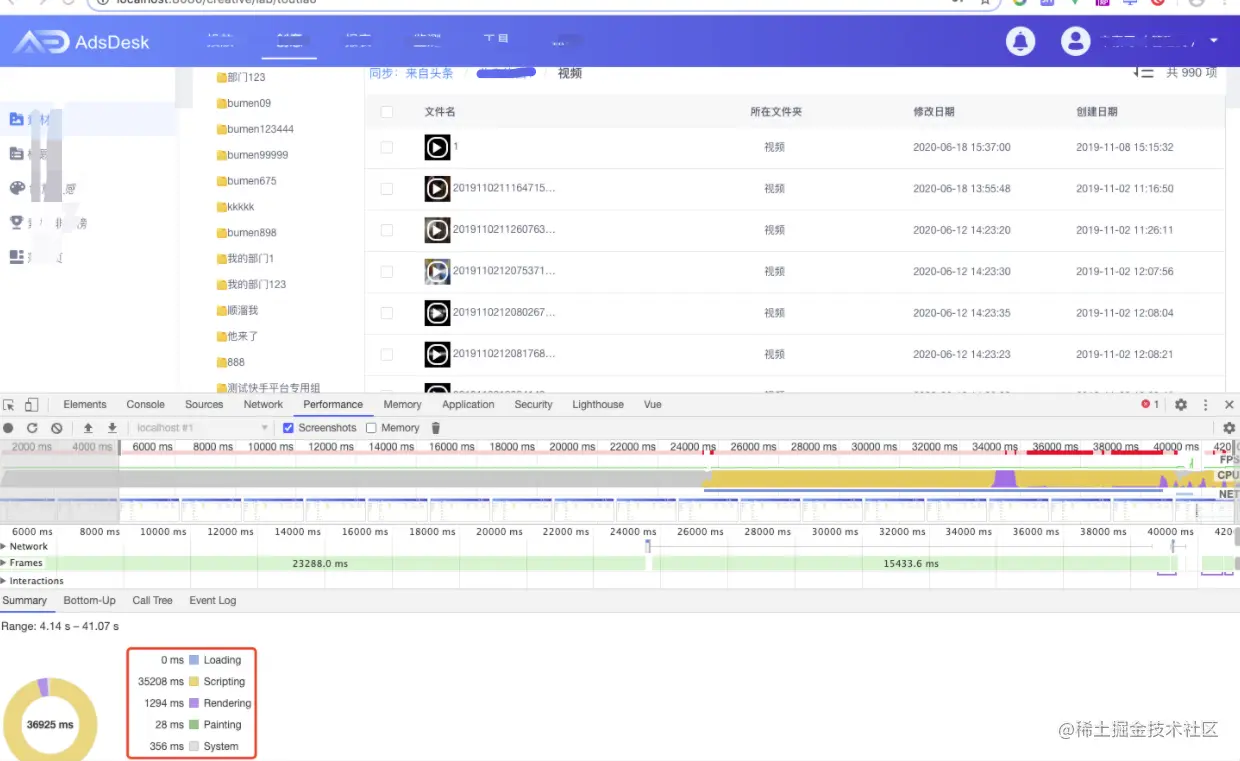The height and width of the screenshot is (761, 1240).
Task: Tick the checkbox for file 1
Action: tap(387, 147)
